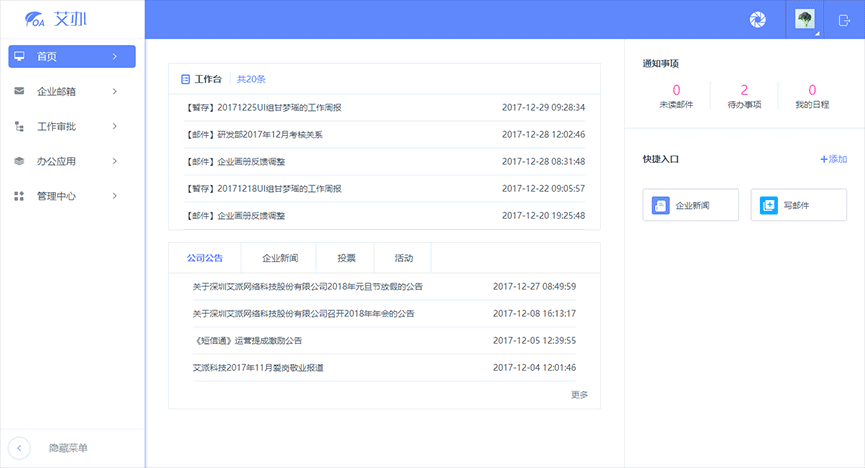This screenshot has height=468, width=865.
Task: Switch to the 企业新闻 tab
Action: click(x=279, y=258)
